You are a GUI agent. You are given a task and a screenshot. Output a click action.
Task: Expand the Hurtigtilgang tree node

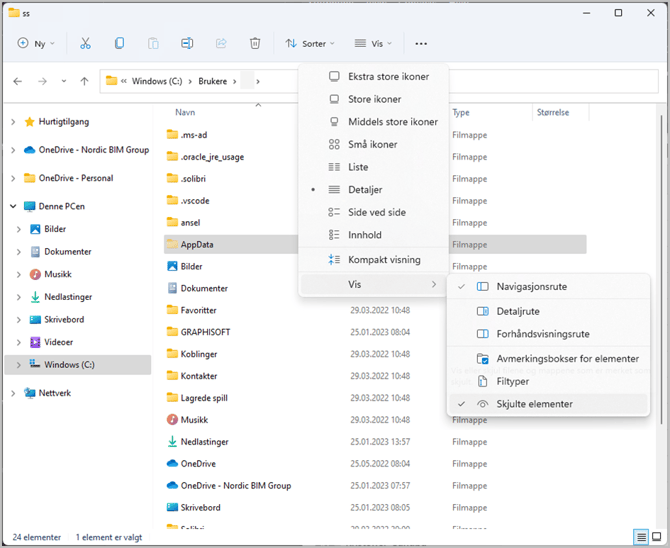click(13, 122)
